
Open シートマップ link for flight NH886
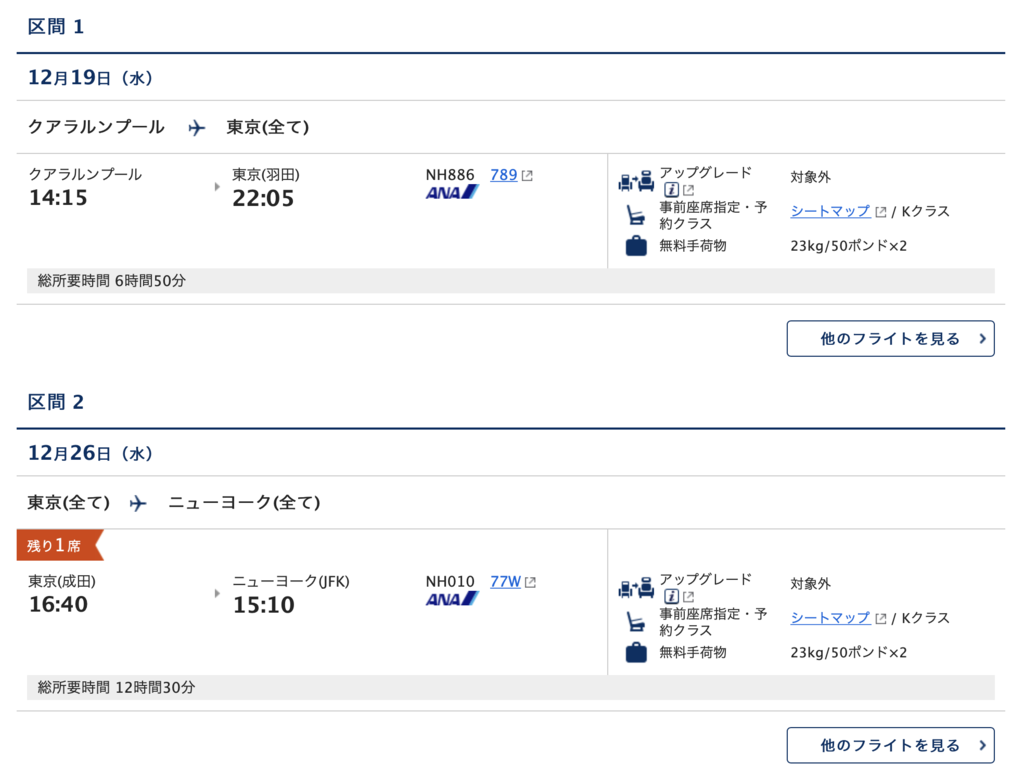[x=830, y=211]
